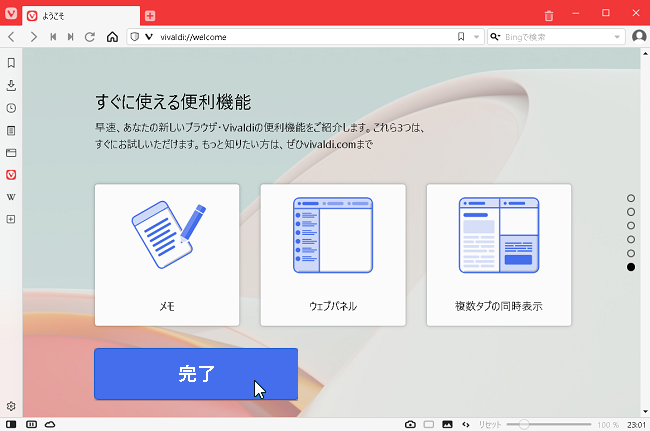650x431 pixels.
Task: Reset zoom with リセット button
Action: click(490, 425)
